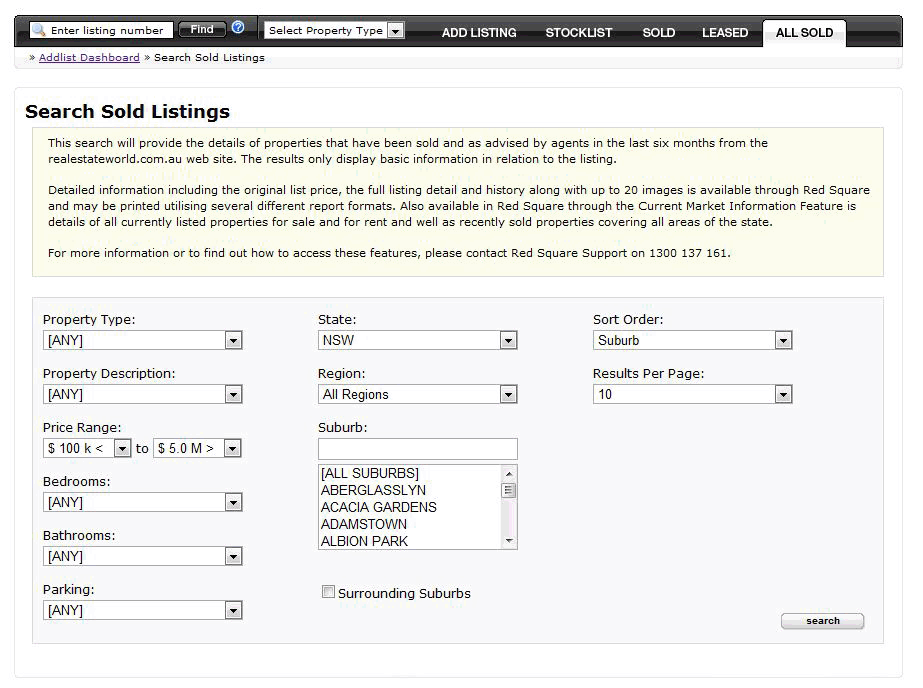The image size is (923, 688).
Task: Open the STOCKLIST tab
Action: tap(579, 33)
